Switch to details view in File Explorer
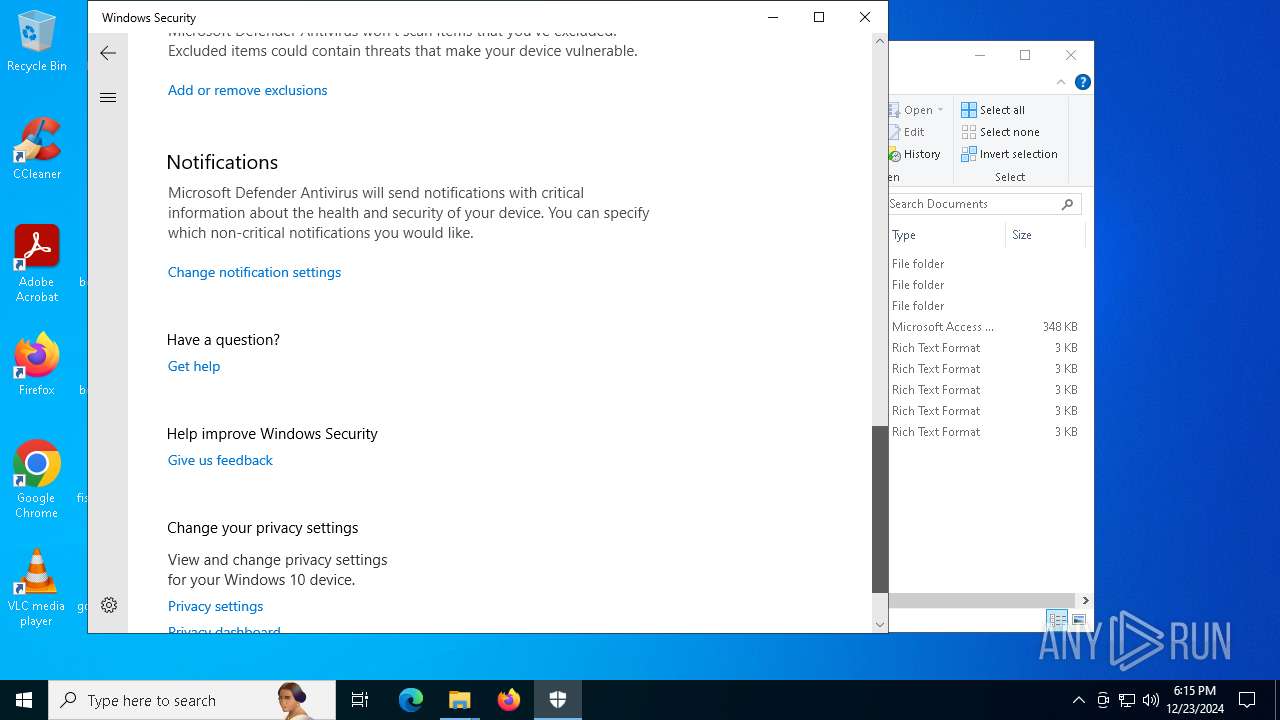This screenshot has width=1280, height=720. 1057,620
